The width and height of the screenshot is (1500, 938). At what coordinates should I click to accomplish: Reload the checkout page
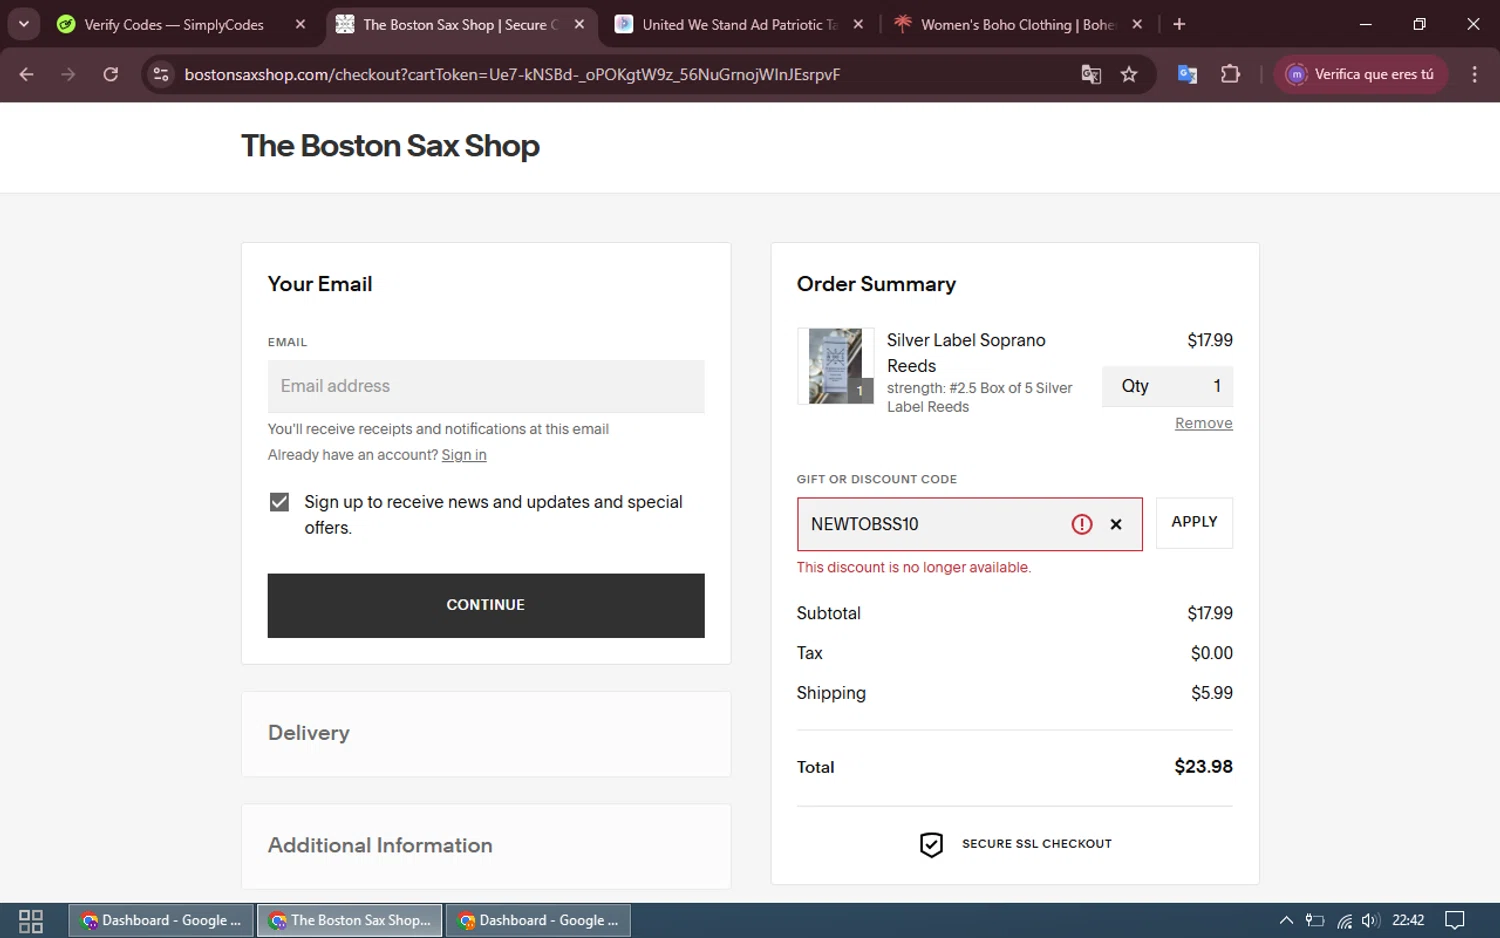(111, 74)
